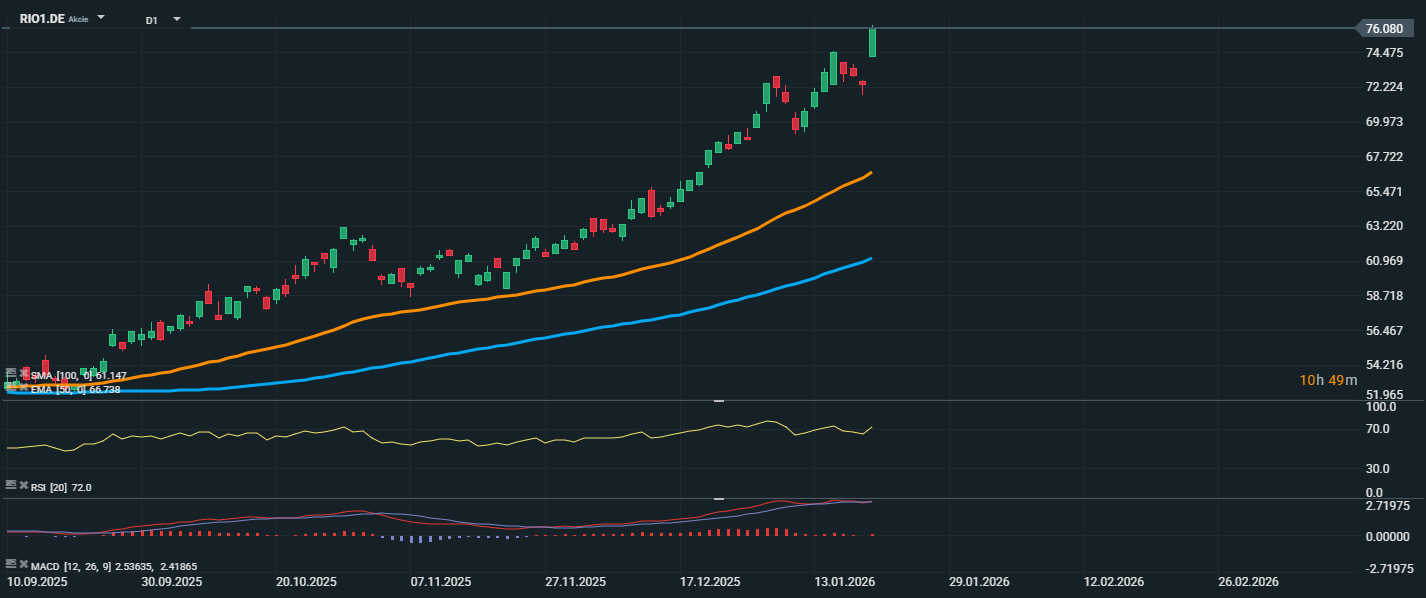Click the resize handle above MACD panel
1426x598 pixels.
tap(718, 498)
